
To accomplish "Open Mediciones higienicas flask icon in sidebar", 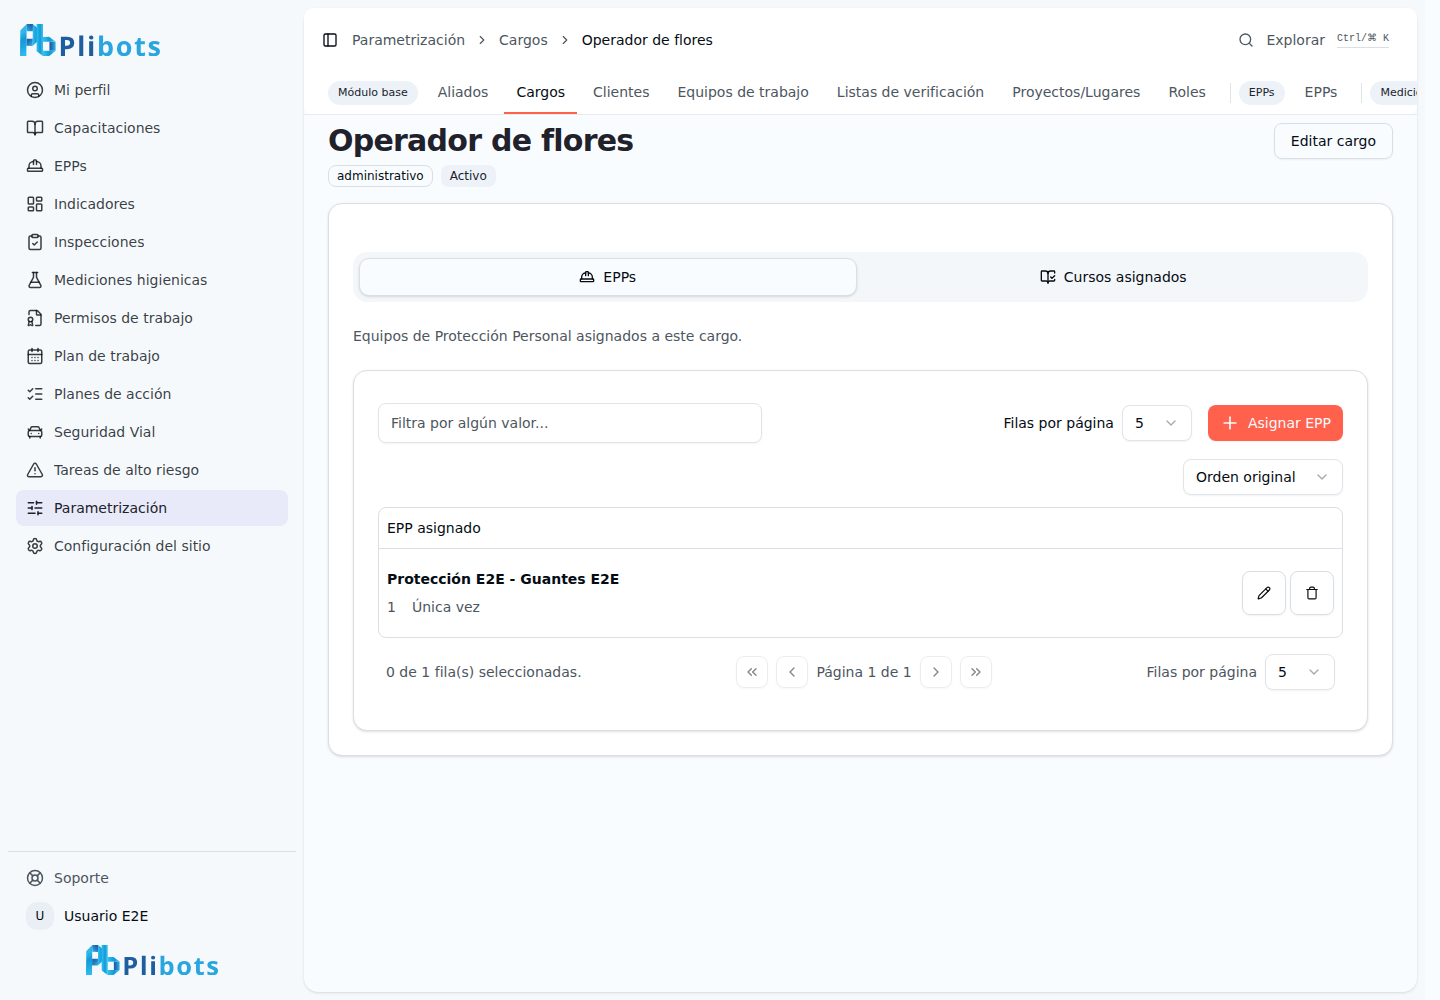I will coord(35,280).
